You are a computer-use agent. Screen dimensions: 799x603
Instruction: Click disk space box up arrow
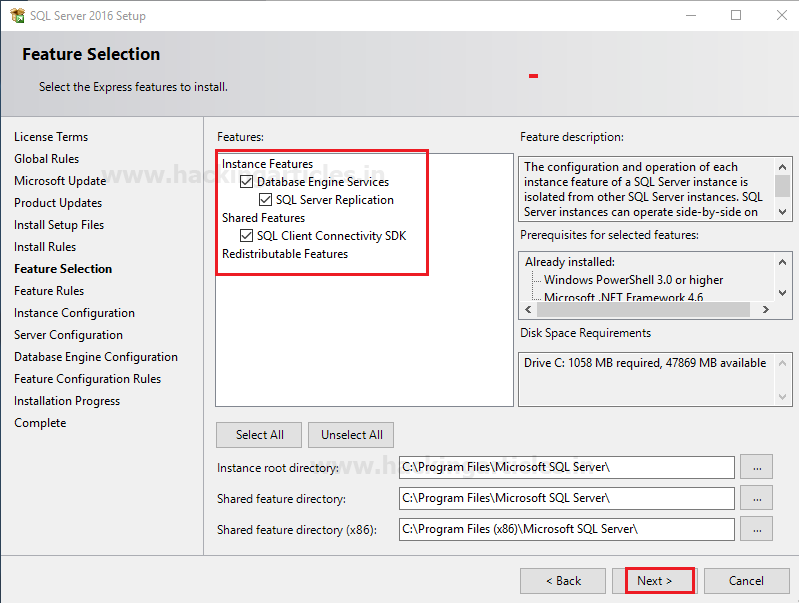[783, 363]
